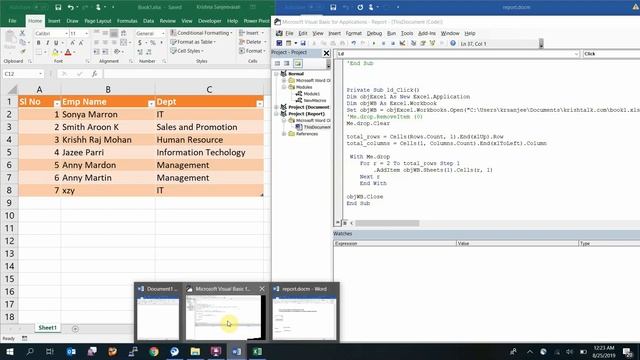Switch to Excel Insert ribbon tab
640x360 pixels.
pos(54,21)
